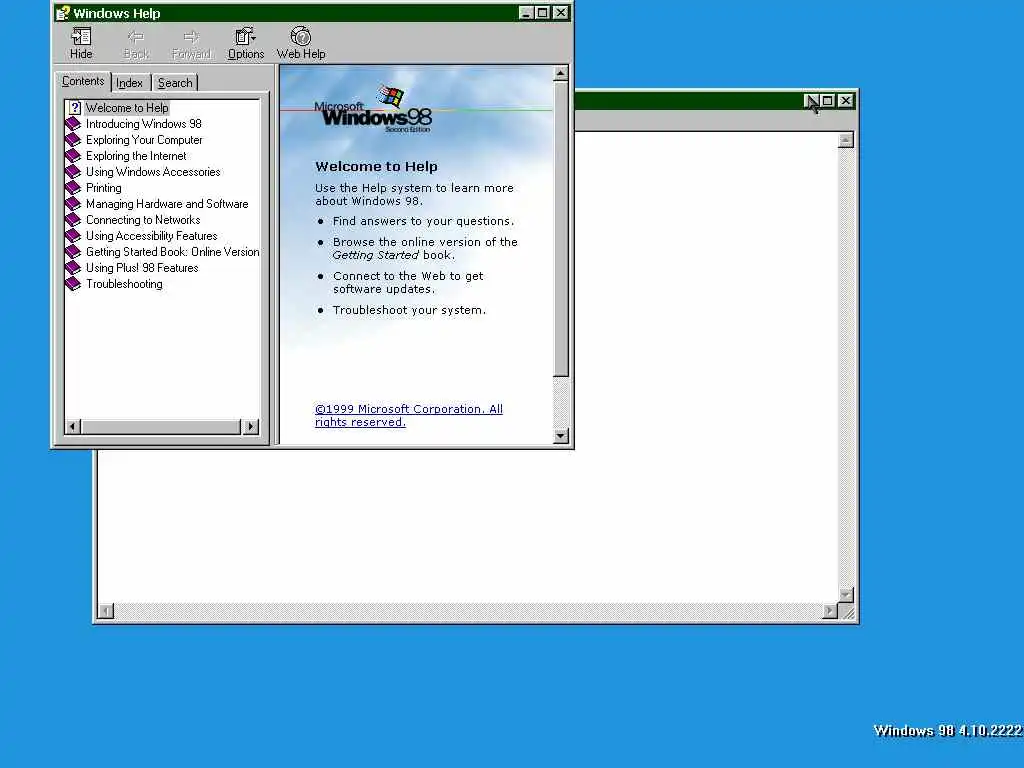
Task: Click background window's left scroll arrow
Action: click(x=106, y=611)
